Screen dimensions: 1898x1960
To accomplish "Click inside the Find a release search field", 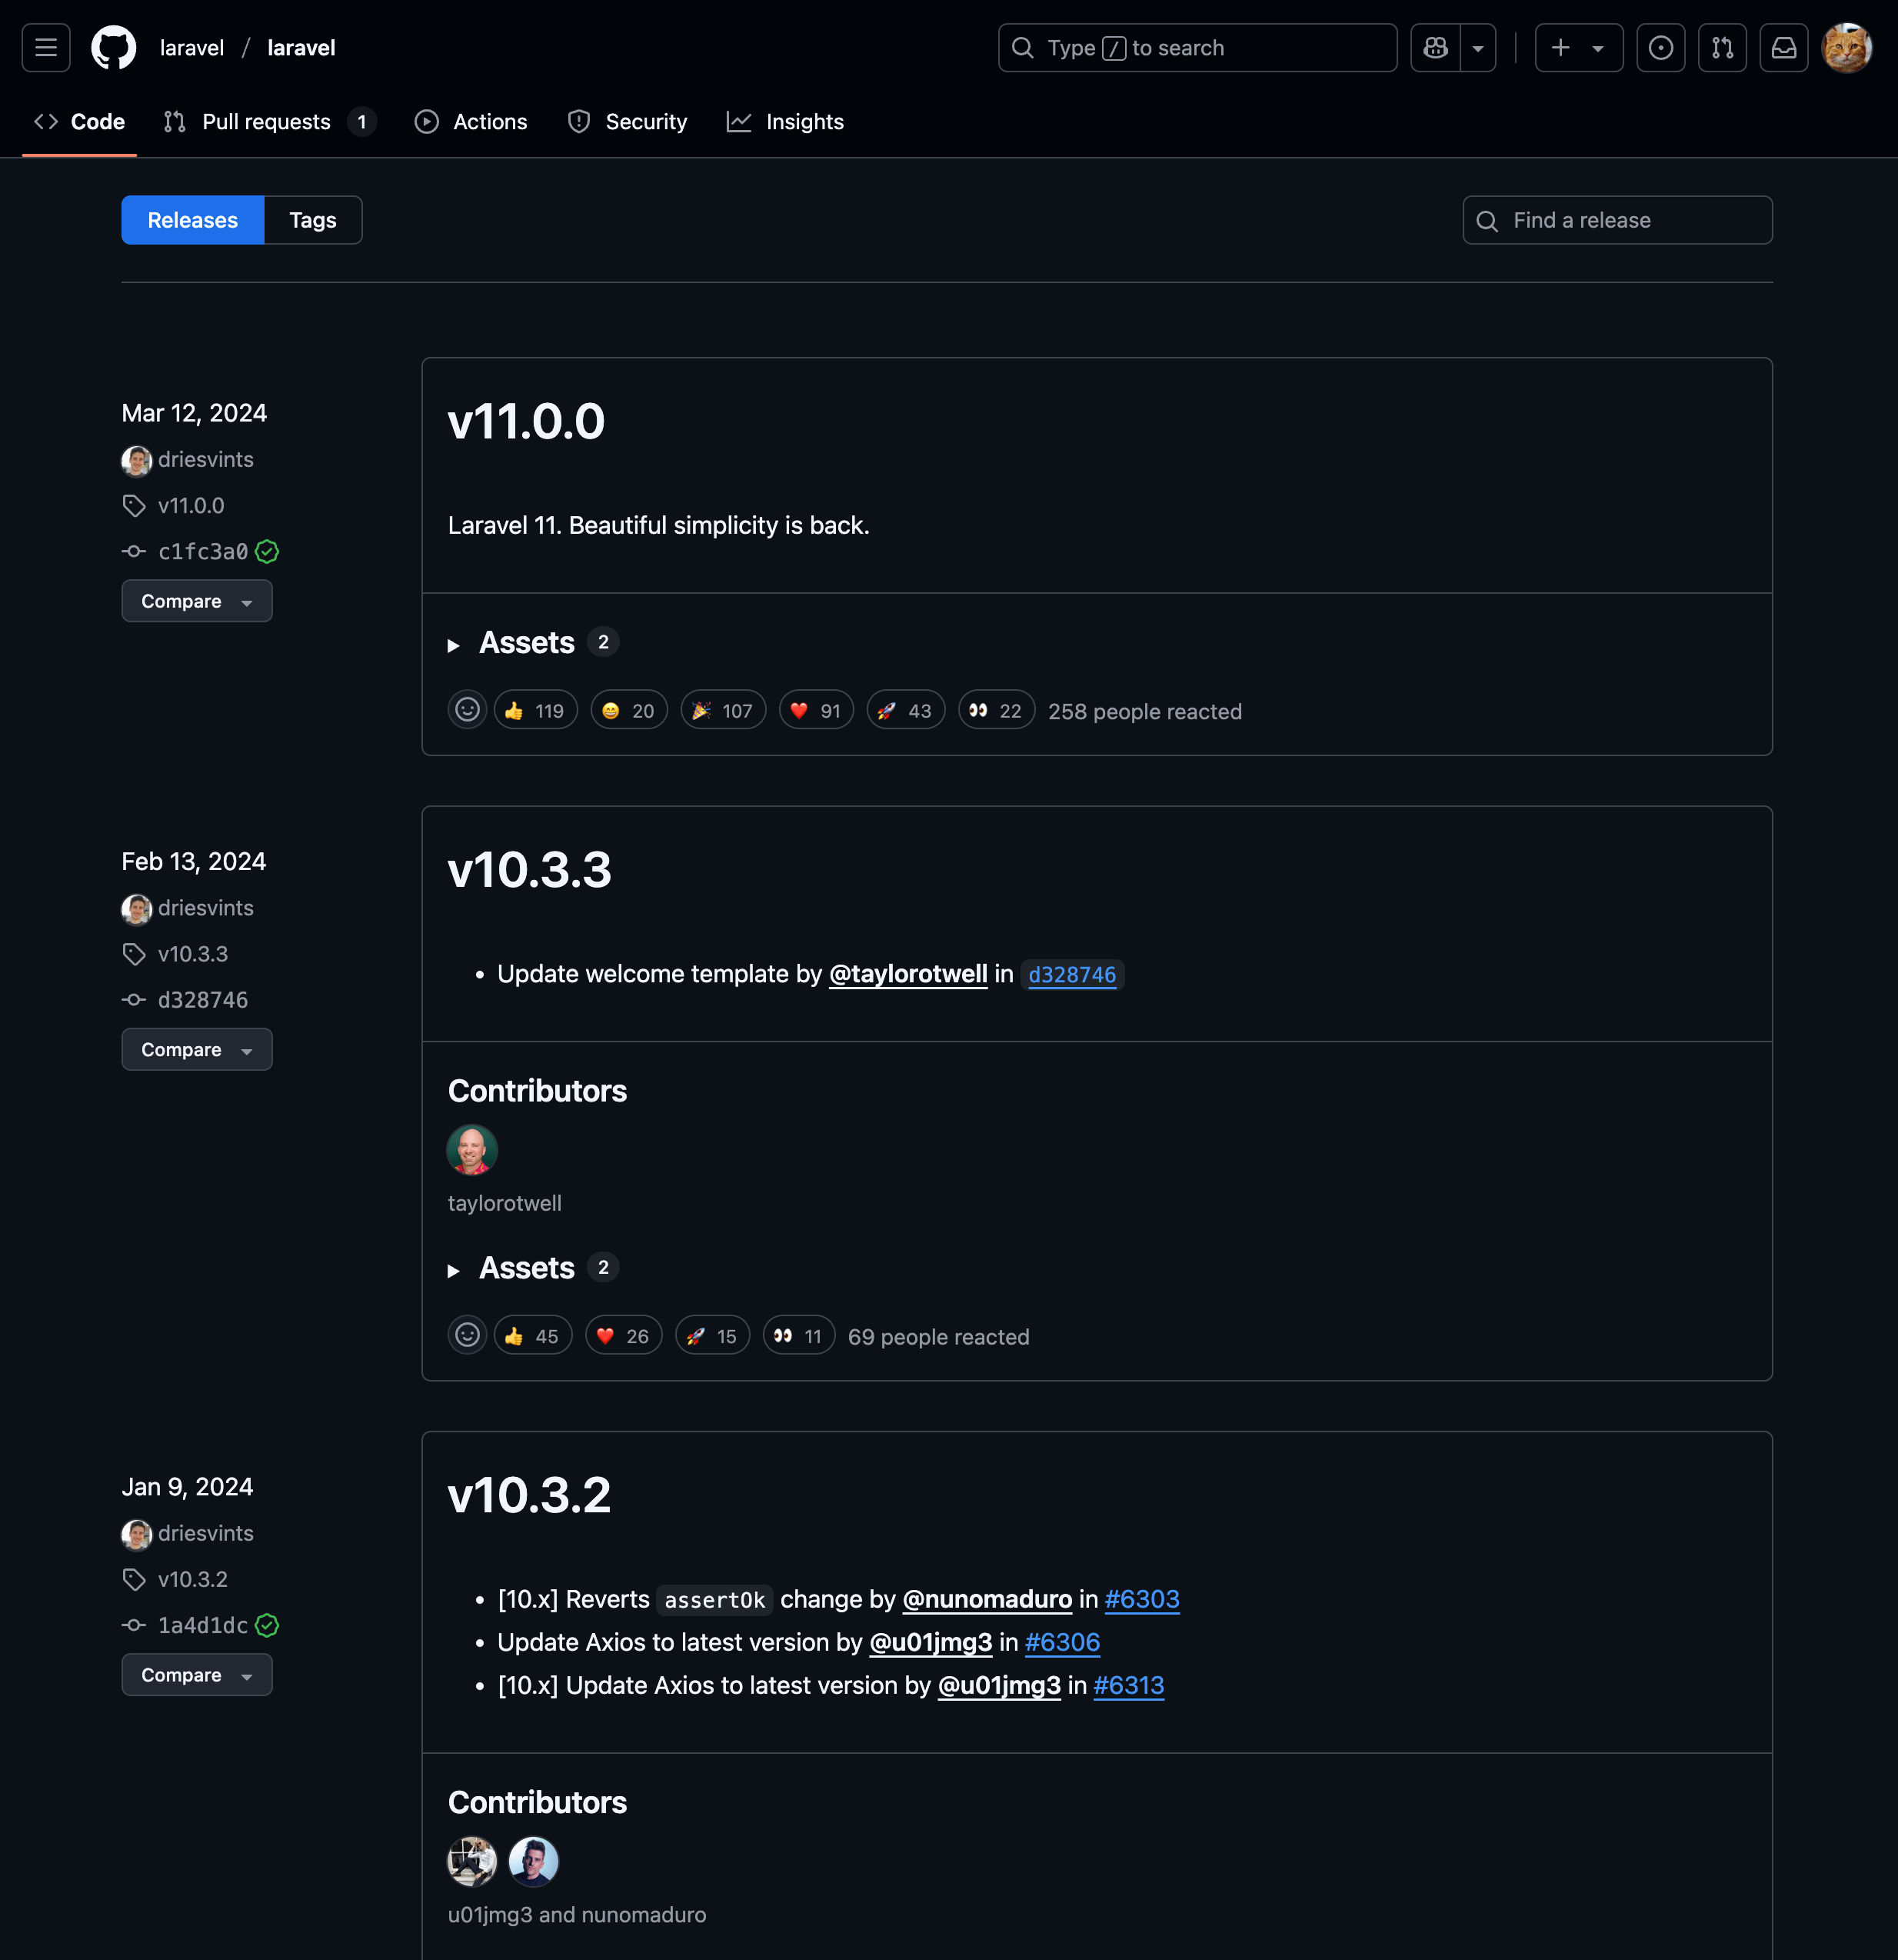I will (1616, 220).
